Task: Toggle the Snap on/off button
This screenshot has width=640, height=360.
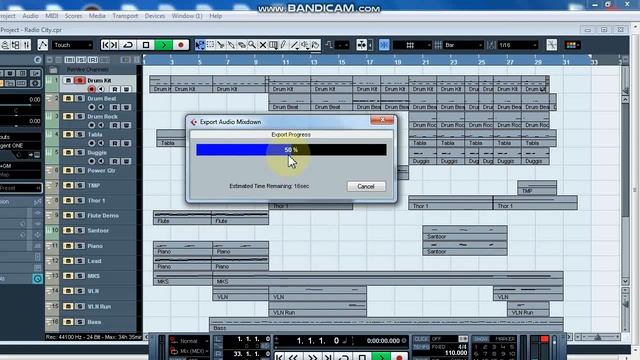Action: [384, 45]
